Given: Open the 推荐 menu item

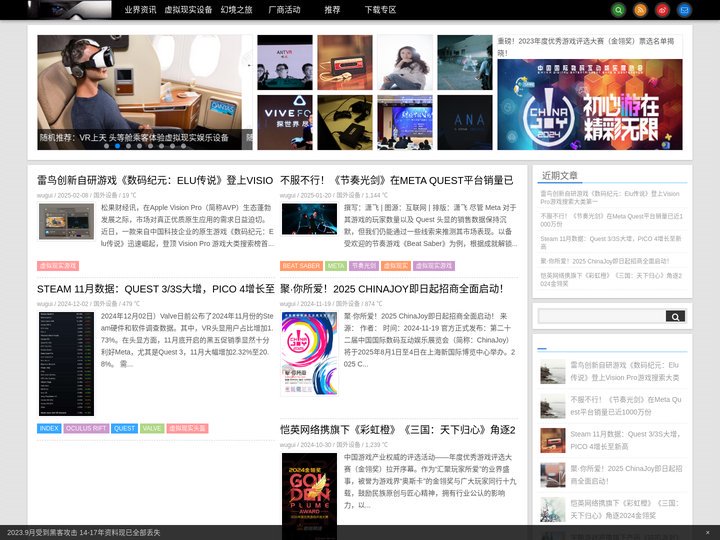Looking at the screenshot, I should tap(332, 10).
